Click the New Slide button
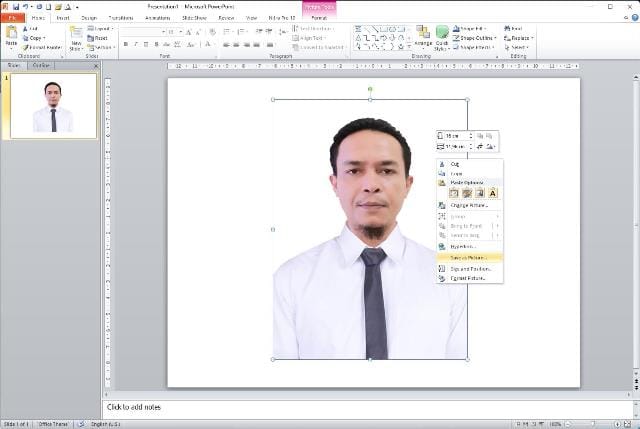Viewport: 640px width, 429px height. point(76,38)
